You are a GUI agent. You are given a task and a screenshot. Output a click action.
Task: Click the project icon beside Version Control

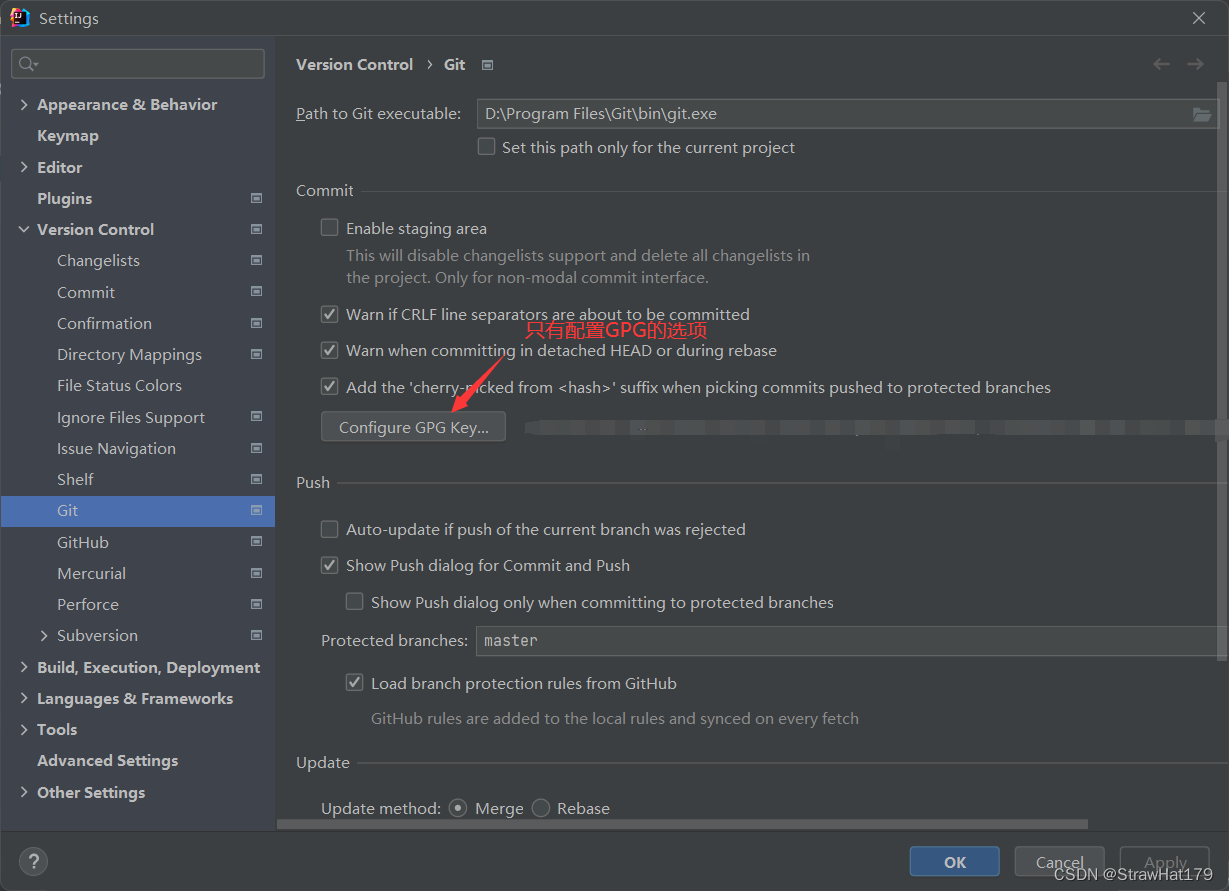tap(256, 229)
